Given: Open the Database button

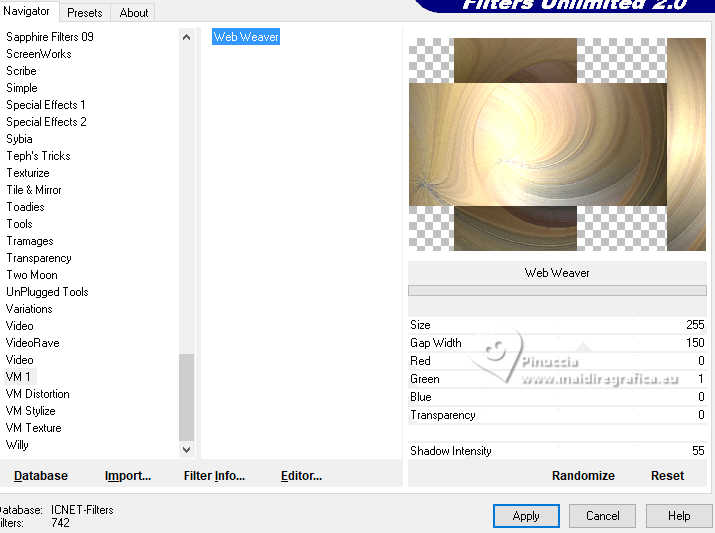Looking at the screenshot, I should (41, 476).
